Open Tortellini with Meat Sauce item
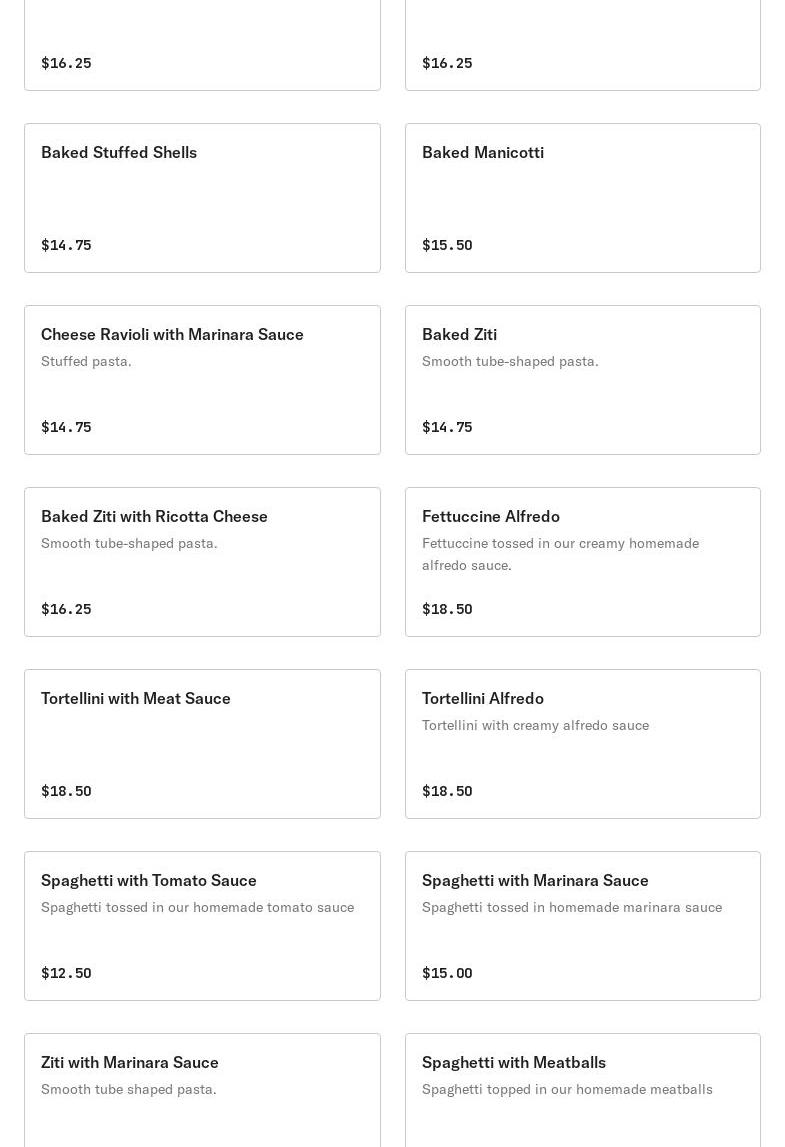The image size is (785, 1147). 136,699
